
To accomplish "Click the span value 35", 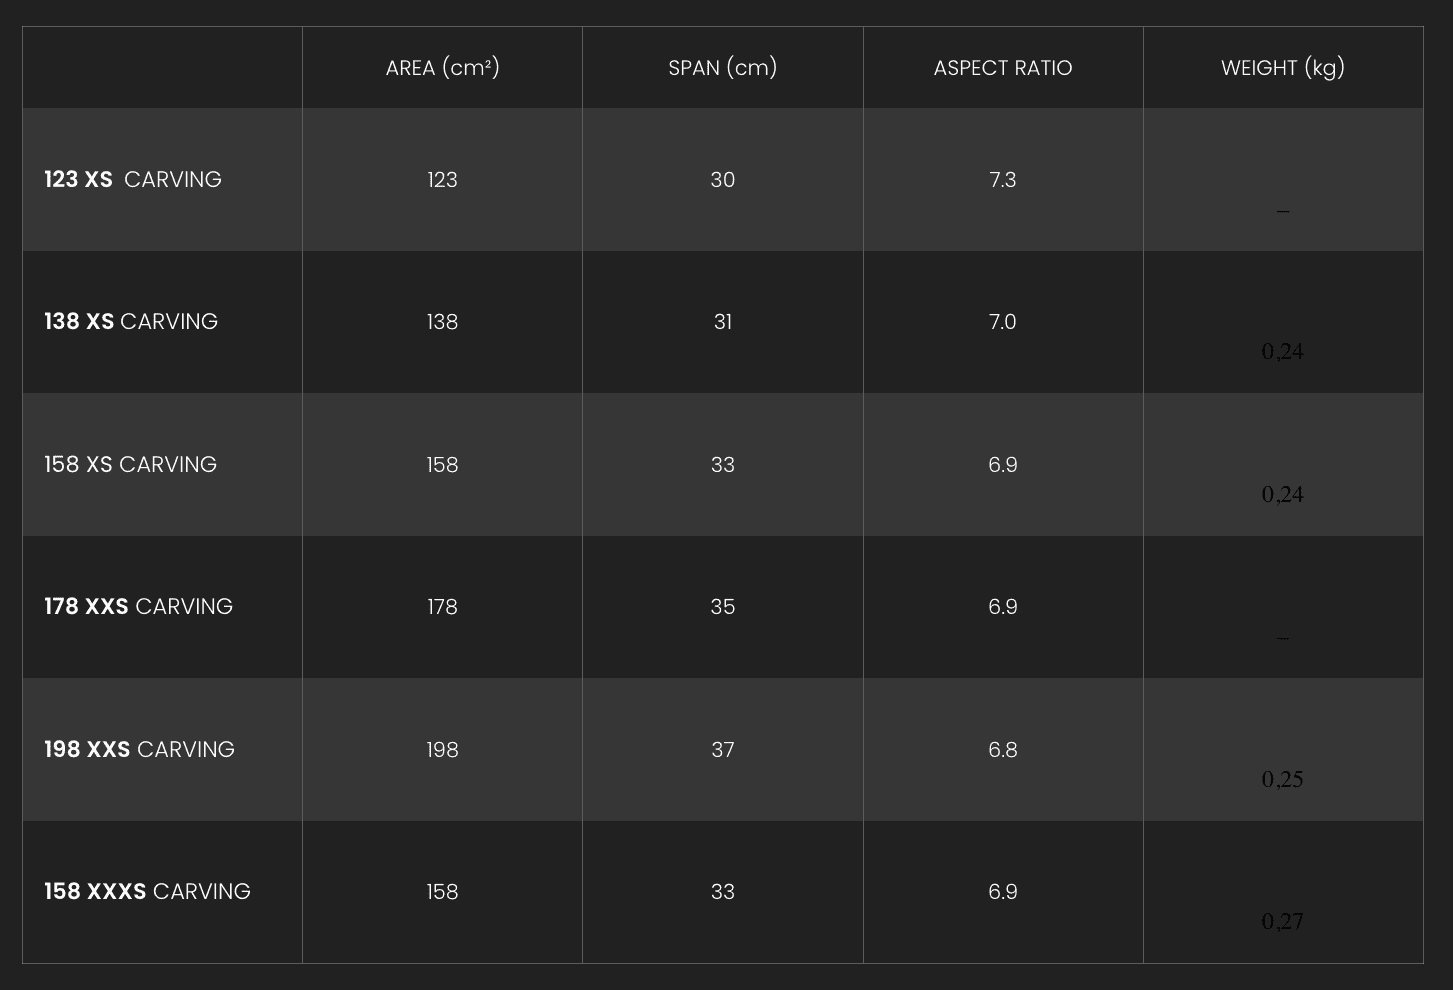I will [722, 607].
